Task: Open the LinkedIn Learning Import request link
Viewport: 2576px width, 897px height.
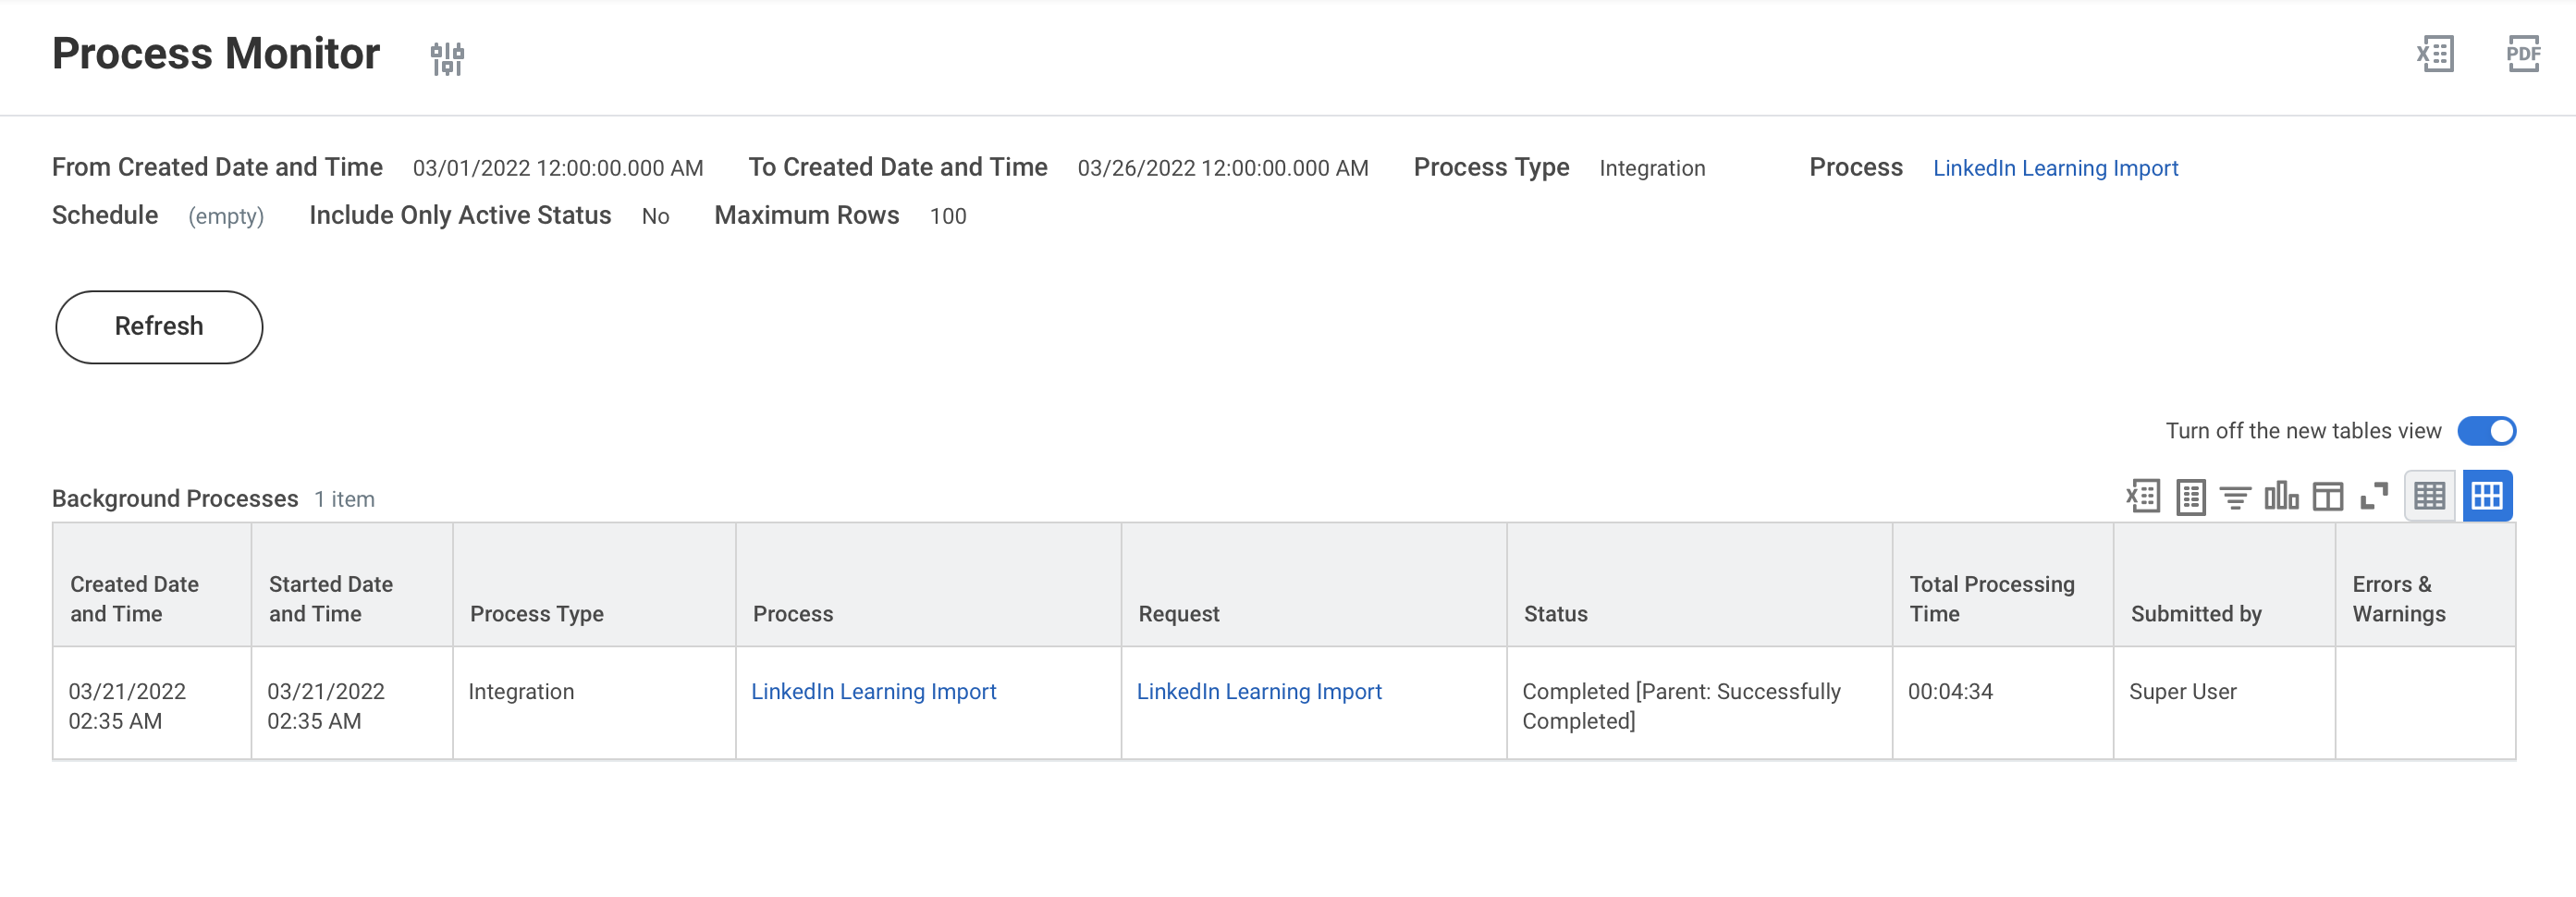Action: point(1259,691)
